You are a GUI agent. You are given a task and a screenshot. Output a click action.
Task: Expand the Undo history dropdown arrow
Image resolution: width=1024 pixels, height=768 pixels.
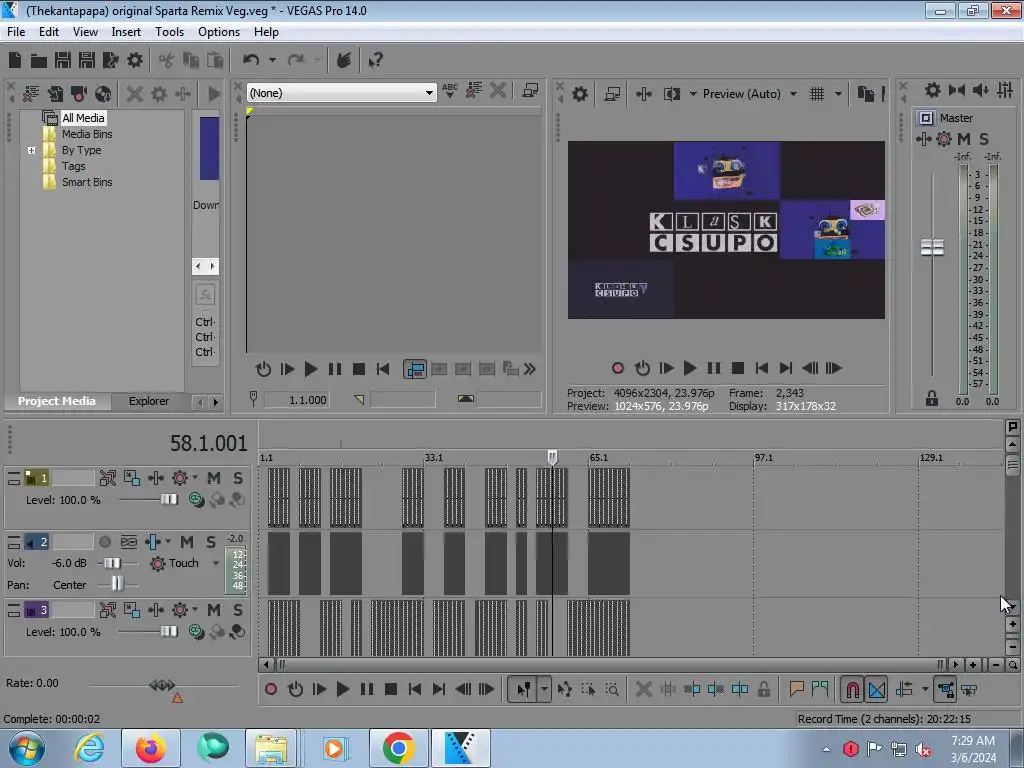272,60
